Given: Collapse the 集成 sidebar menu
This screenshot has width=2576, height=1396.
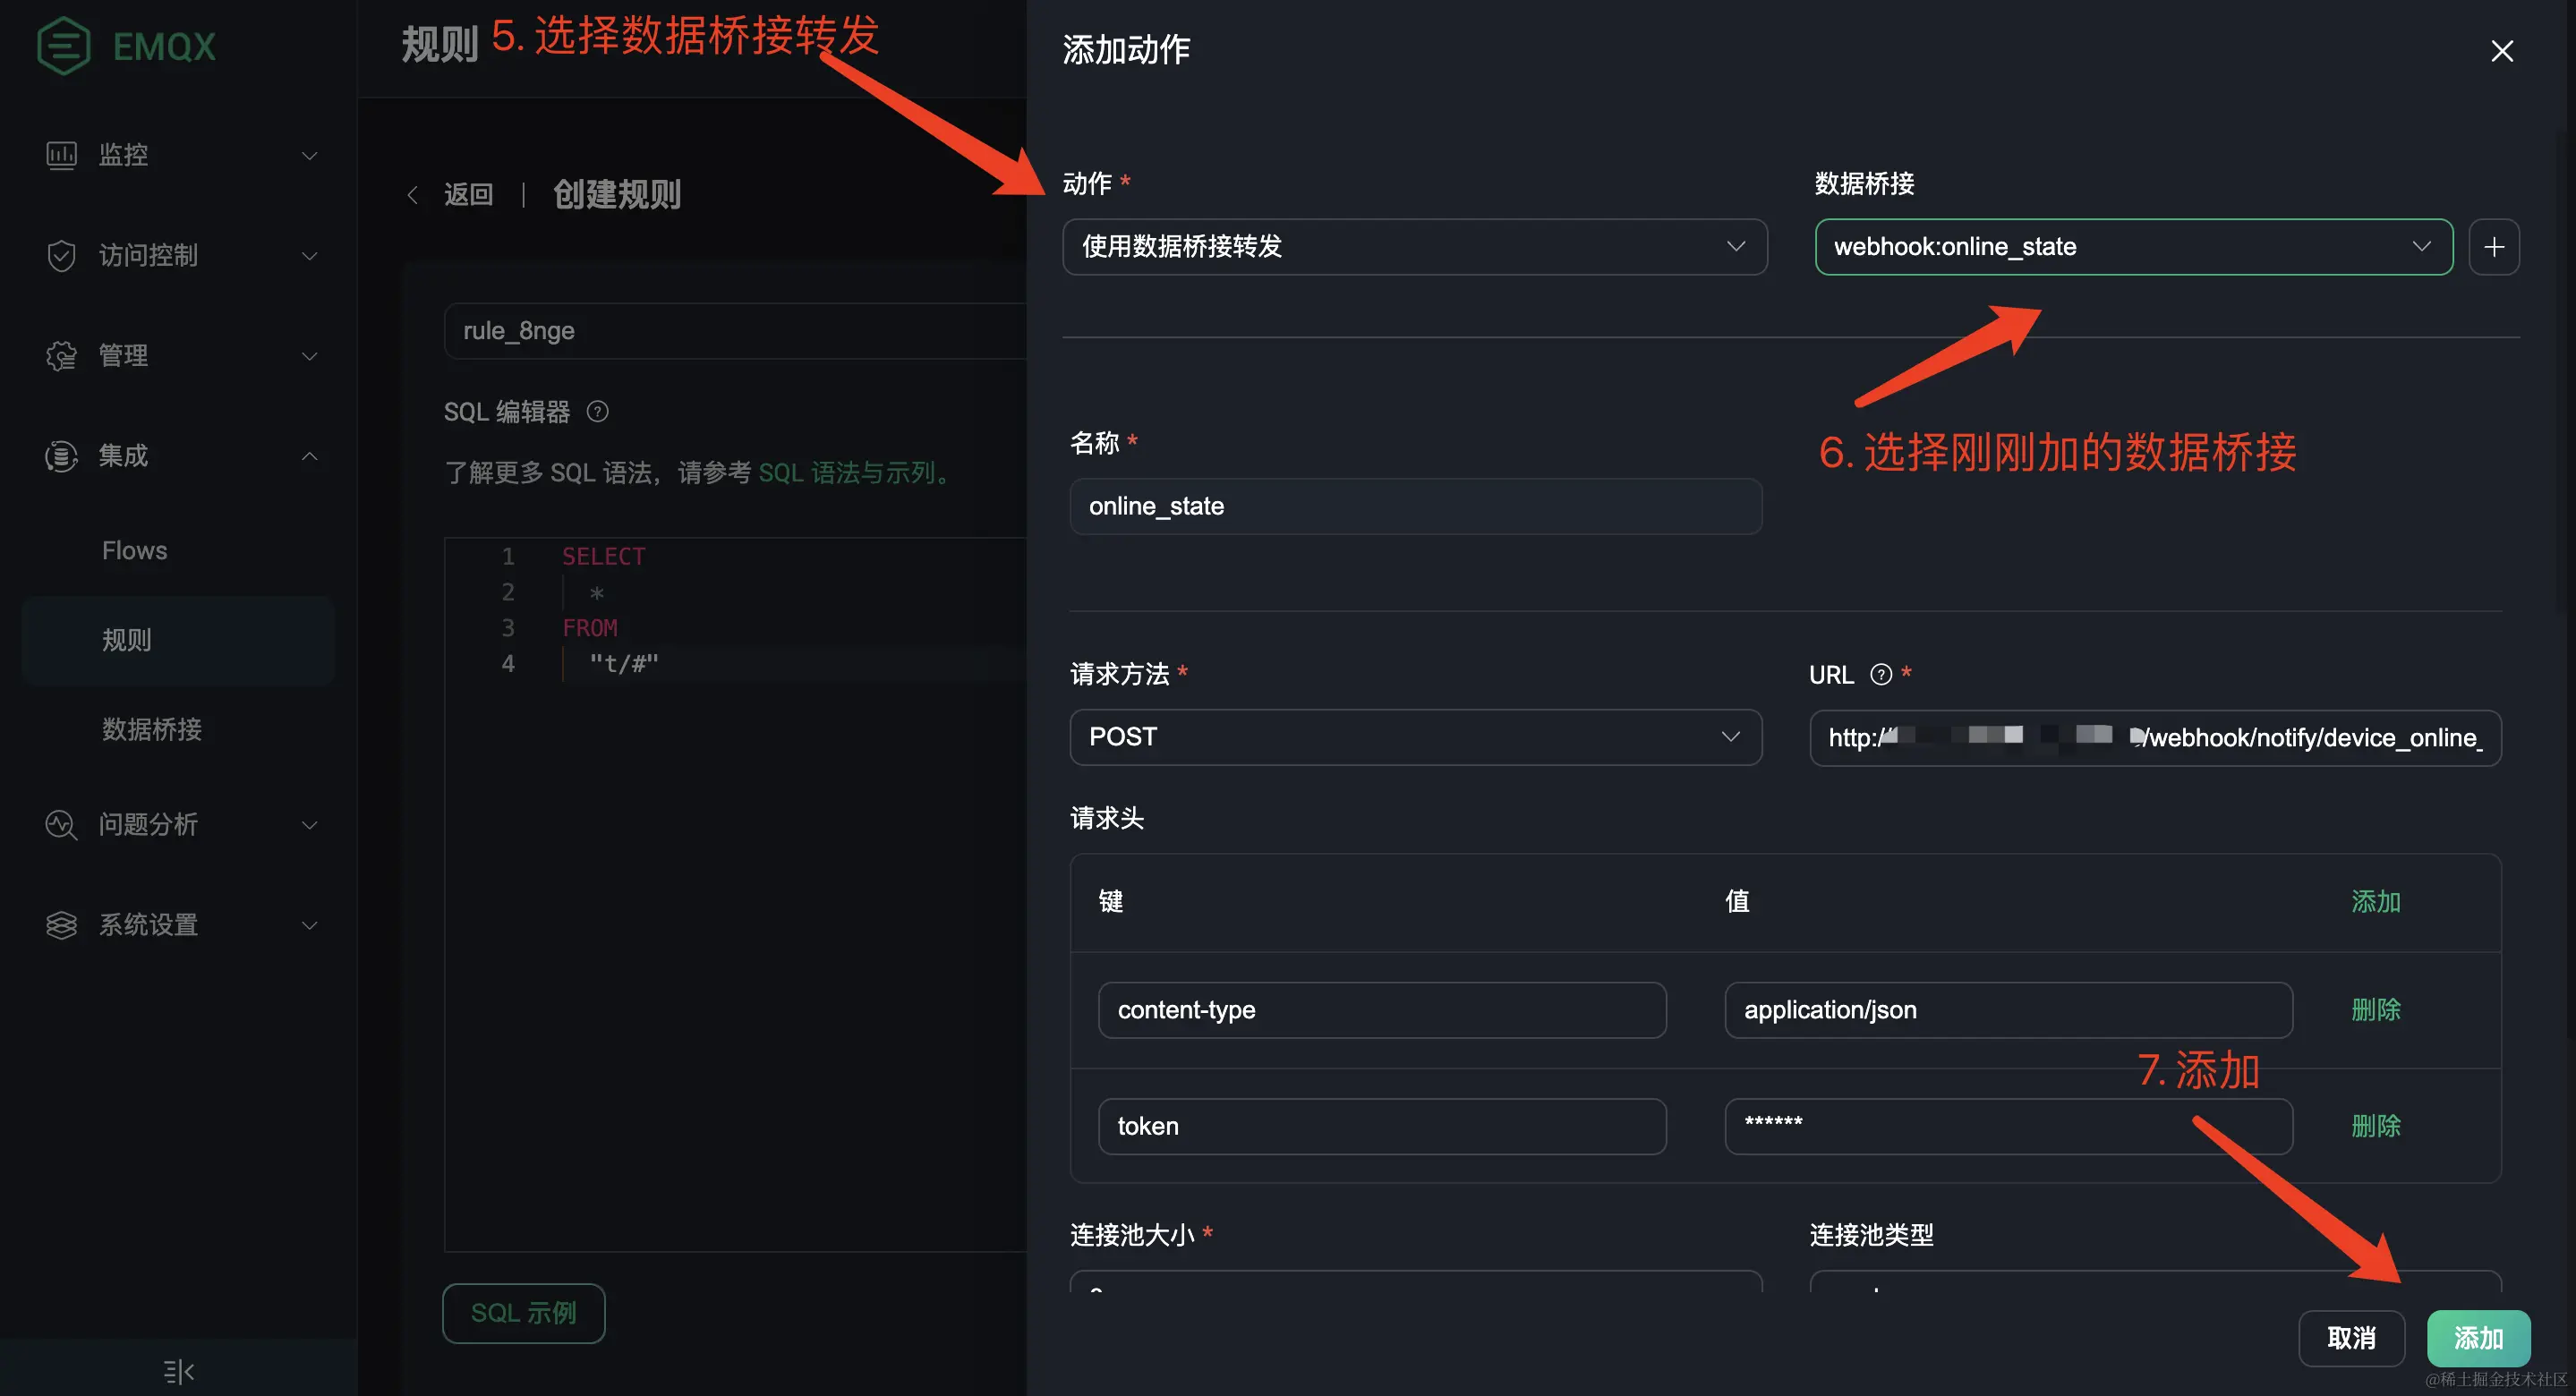Looking at the screenshot, I should click(x=309, y=456).
